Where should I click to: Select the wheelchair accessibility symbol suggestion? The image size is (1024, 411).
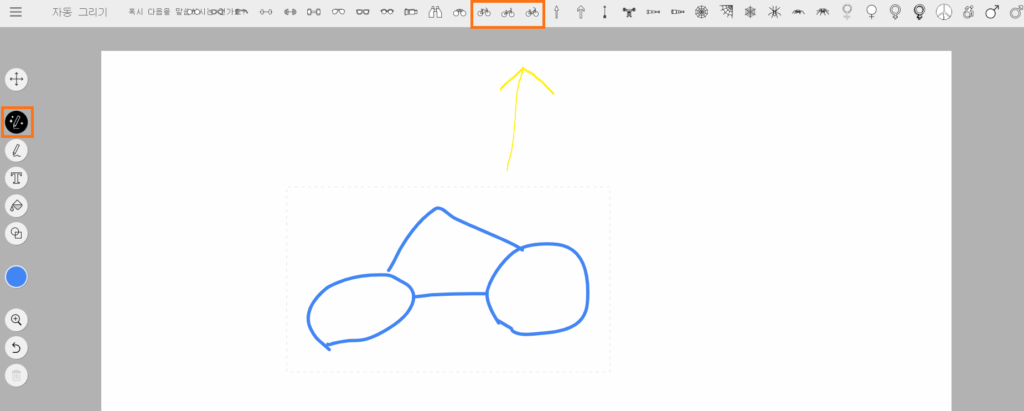[968, 12]
